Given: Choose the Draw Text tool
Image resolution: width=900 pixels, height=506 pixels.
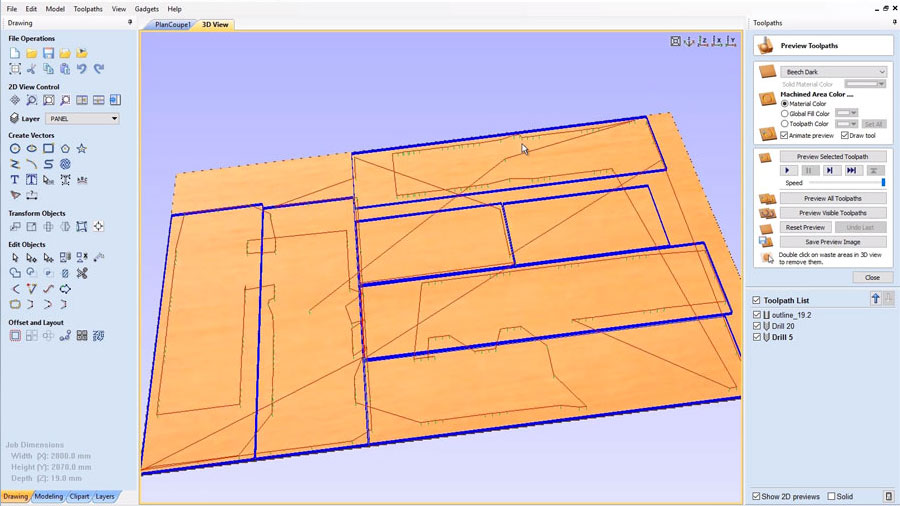Looking at the screenshot, I should point(15,180).
